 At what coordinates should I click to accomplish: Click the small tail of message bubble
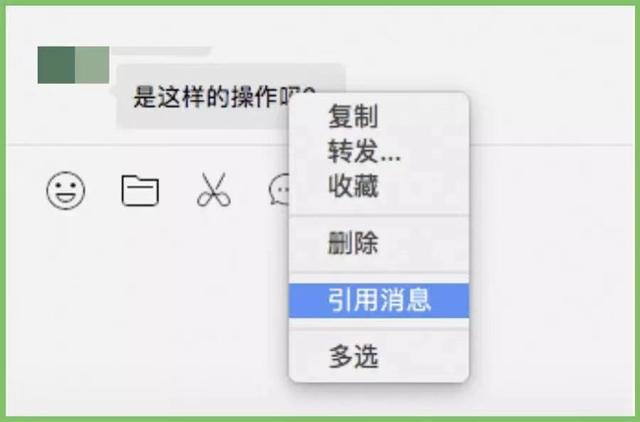click(x=113, y=91)
